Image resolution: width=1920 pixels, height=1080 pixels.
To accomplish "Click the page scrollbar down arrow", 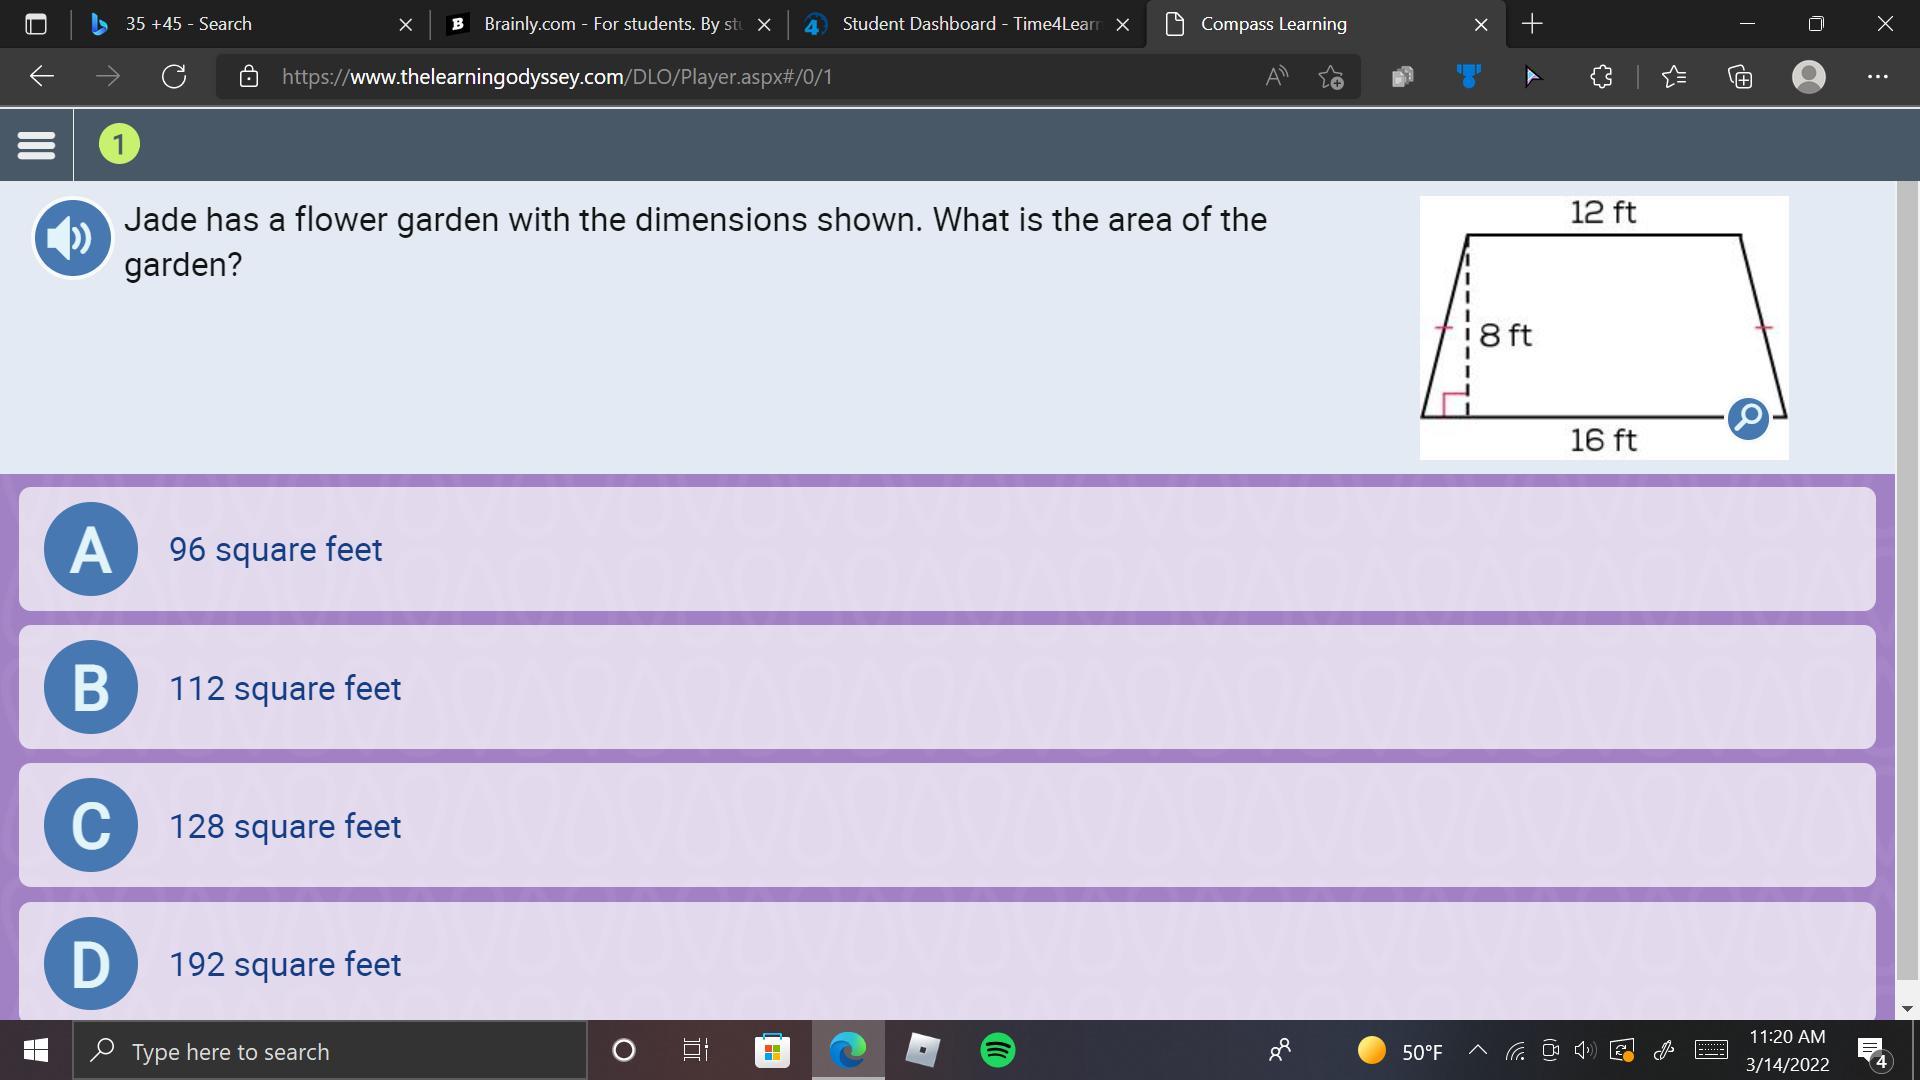I will coord(1907,1008).
